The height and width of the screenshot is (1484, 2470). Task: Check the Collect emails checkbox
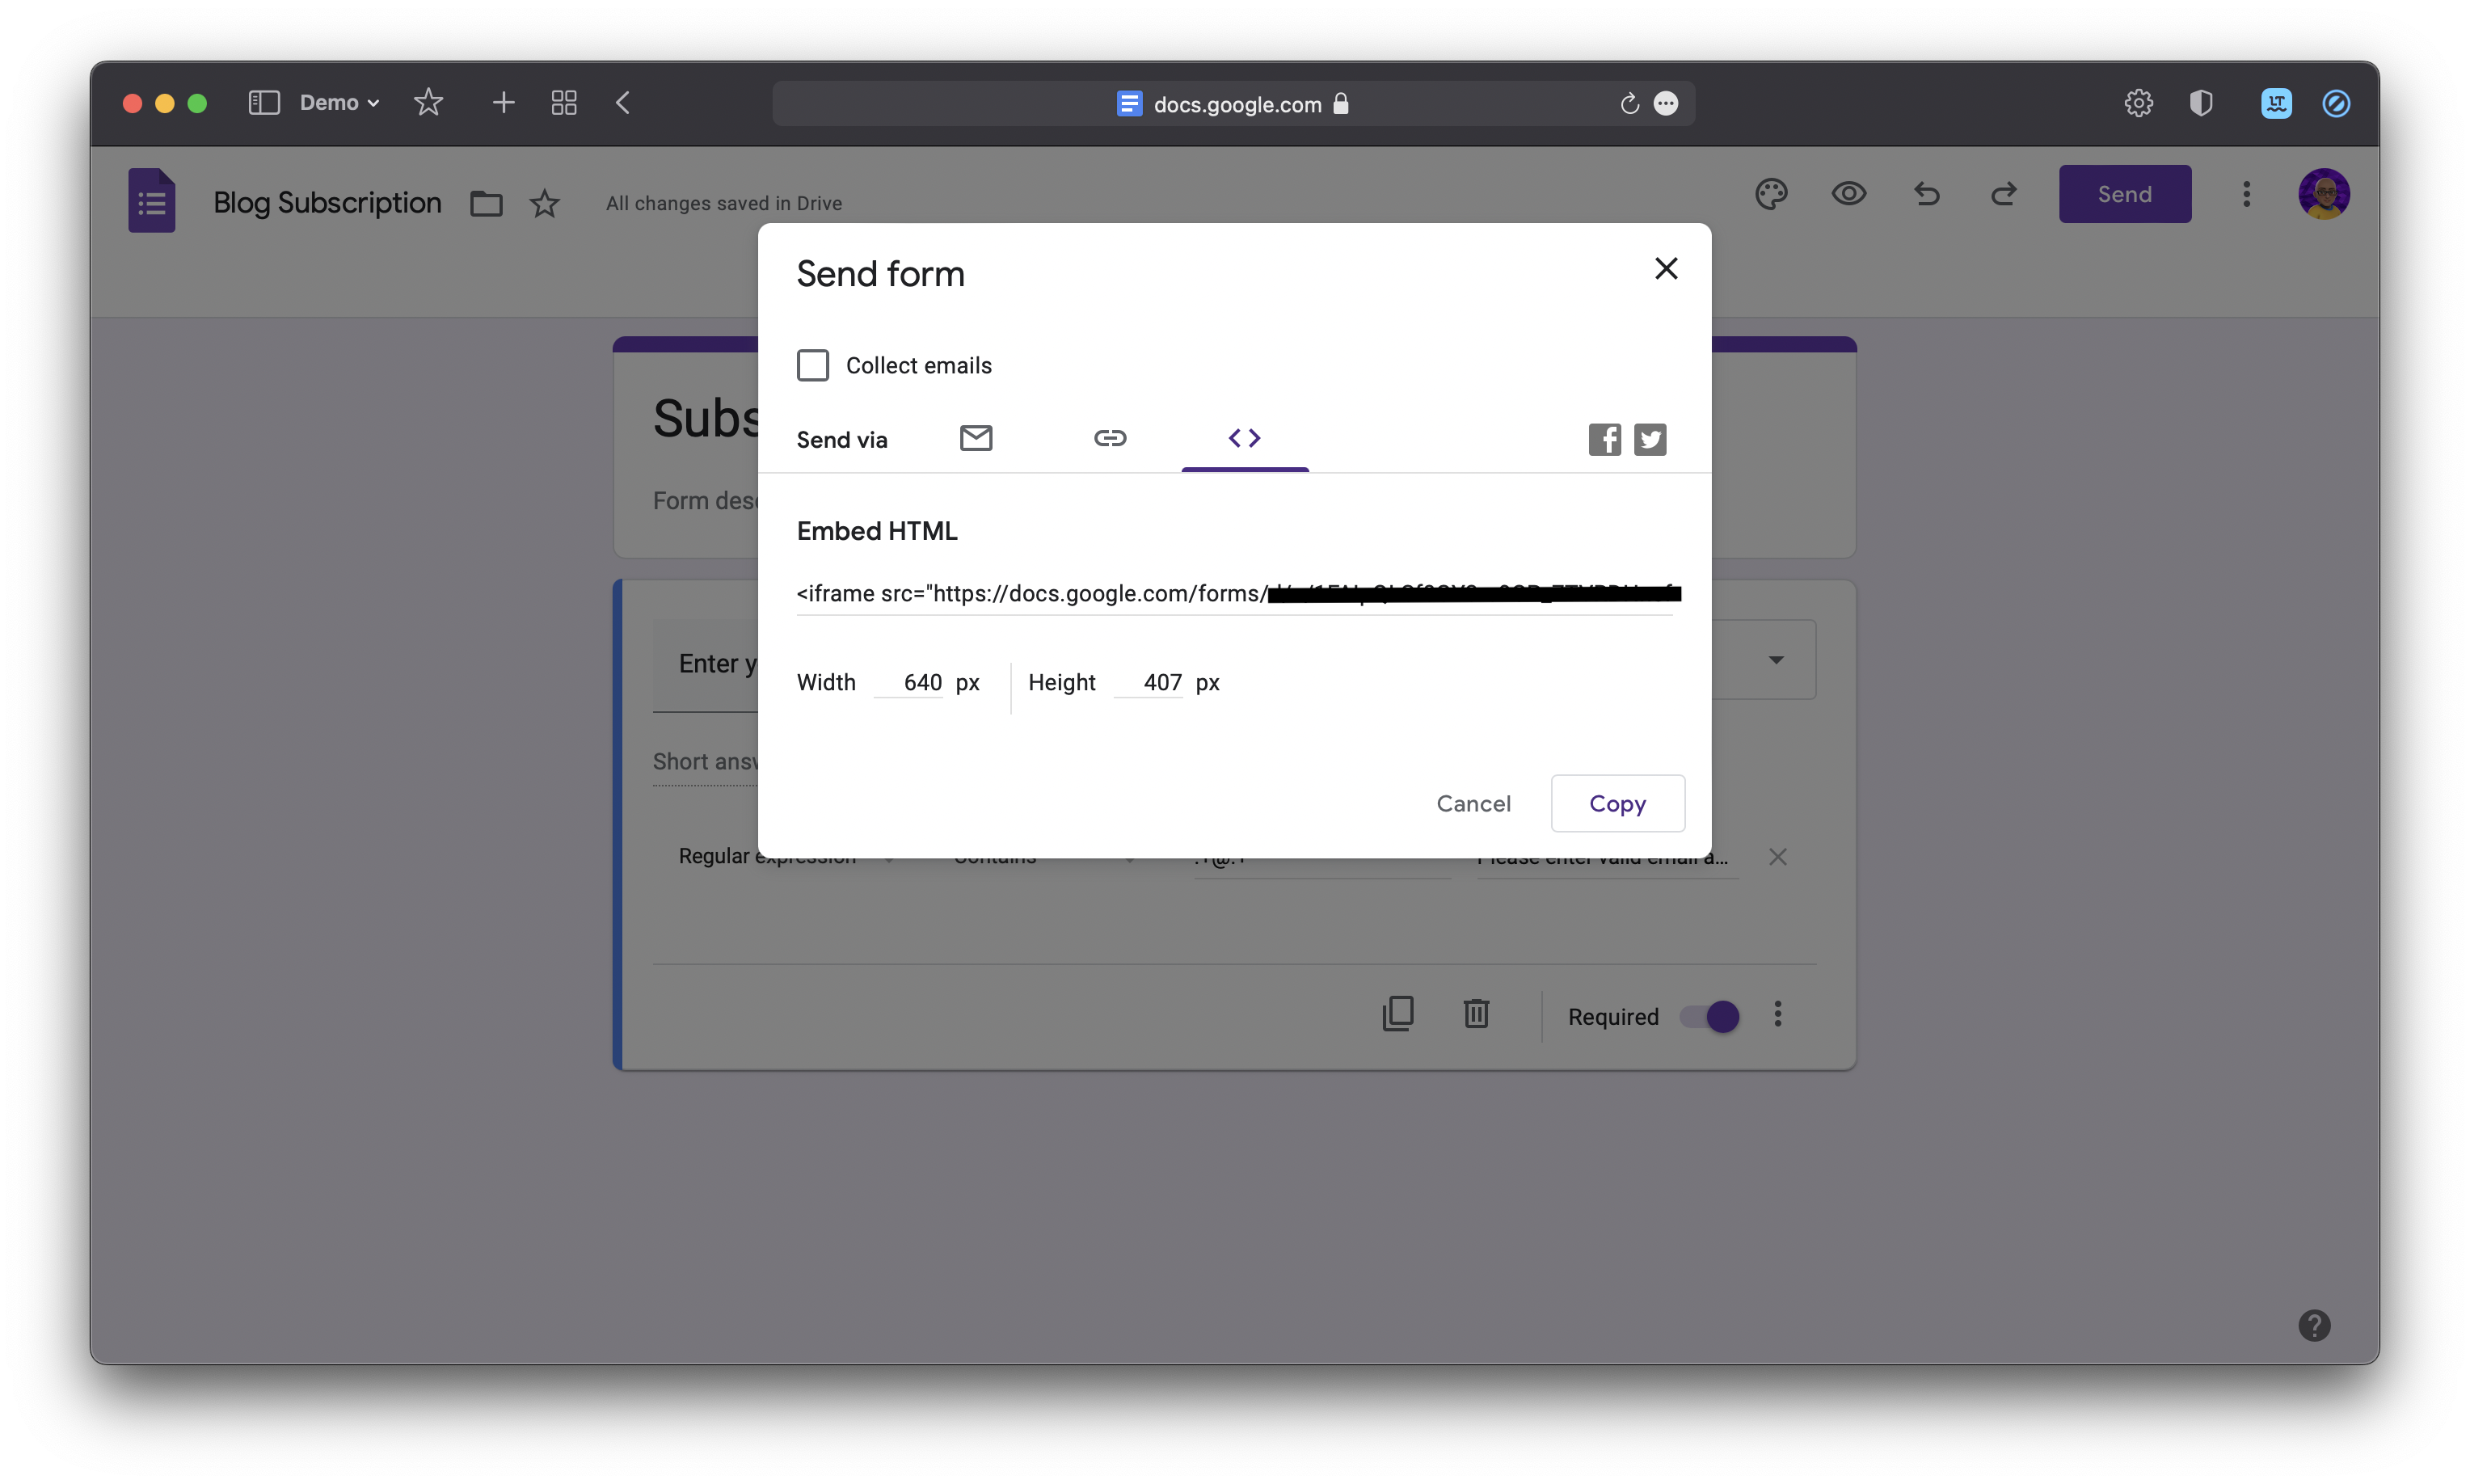coord(812,365)
